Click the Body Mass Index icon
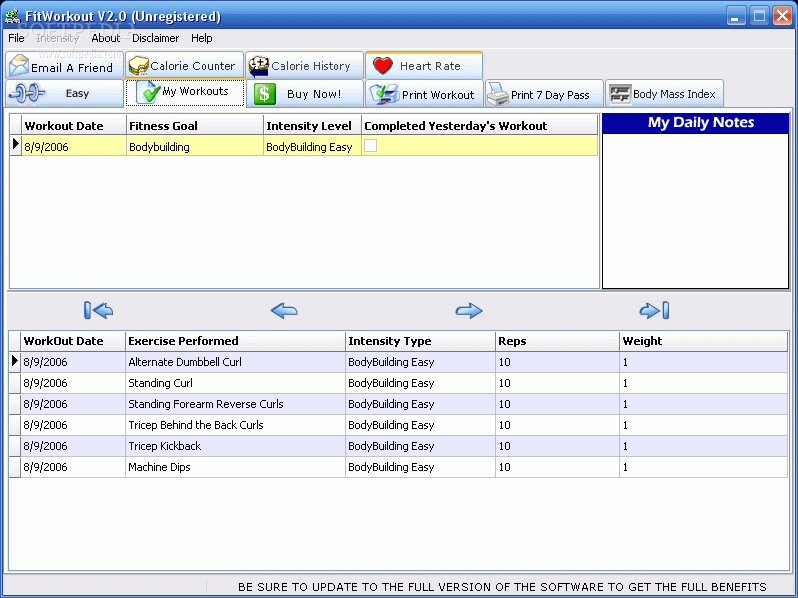Image resolution: width=798 pixels, height=598 pixels. [x=620, y=94]
